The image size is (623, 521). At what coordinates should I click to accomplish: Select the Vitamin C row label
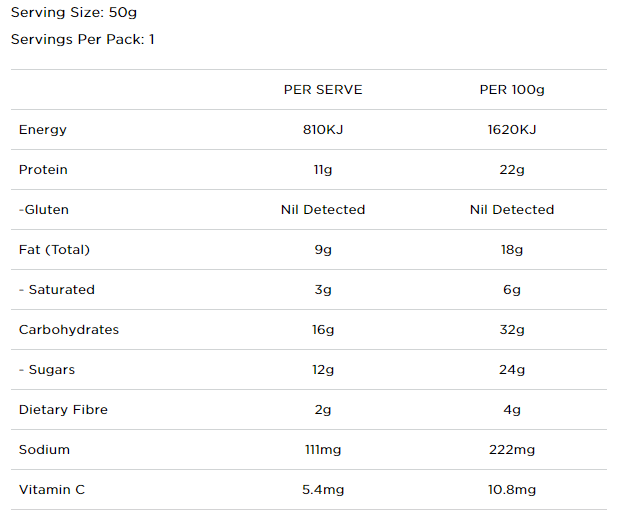[52, 490]
